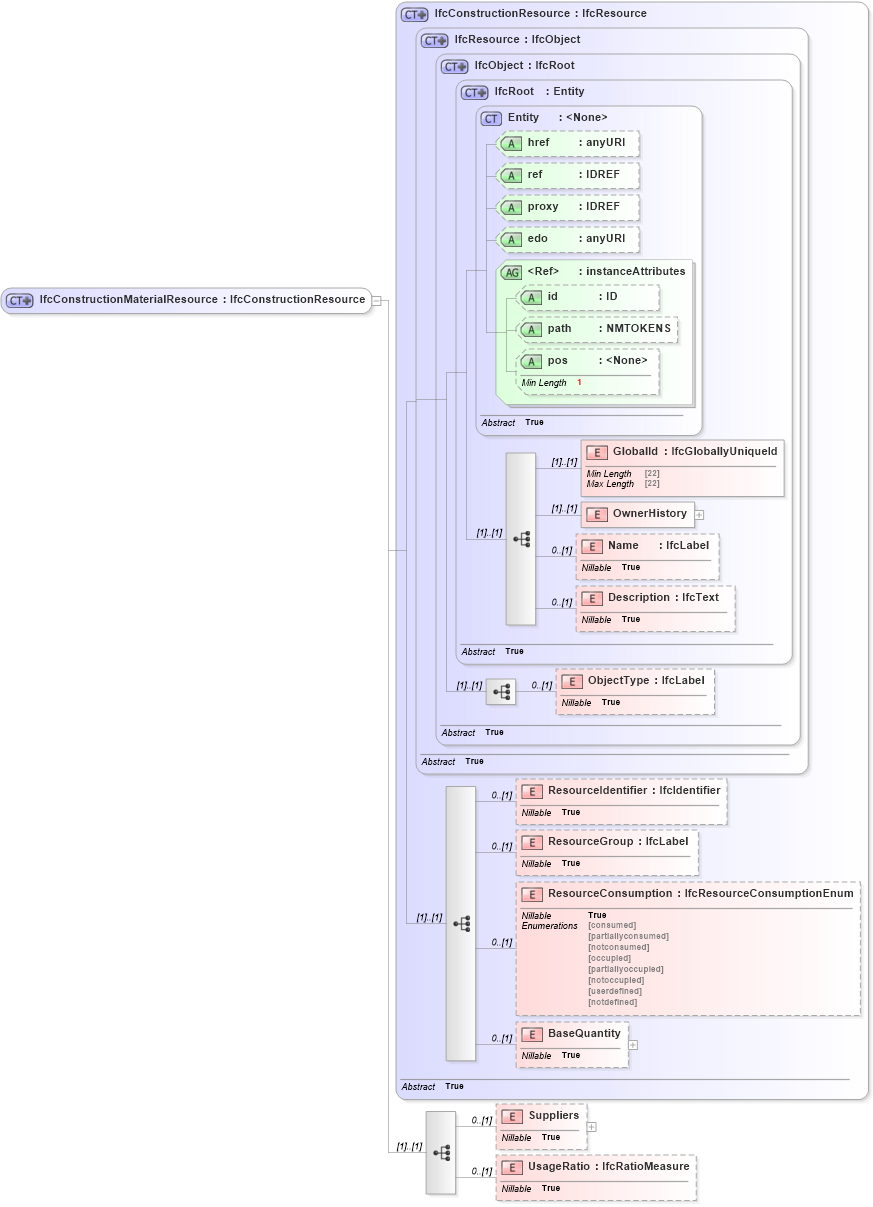Select the ResourceIdentifier element header
The height and width of the screenshot is (1207, 873).
[620, 790]
